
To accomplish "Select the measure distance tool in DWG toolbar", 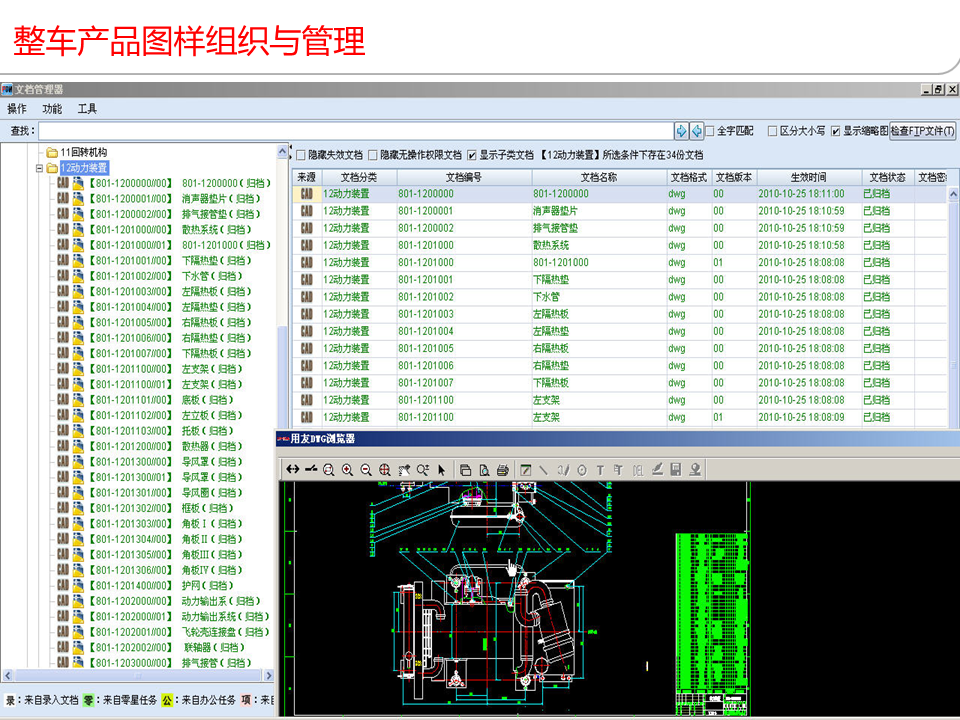I will point(311,470).
